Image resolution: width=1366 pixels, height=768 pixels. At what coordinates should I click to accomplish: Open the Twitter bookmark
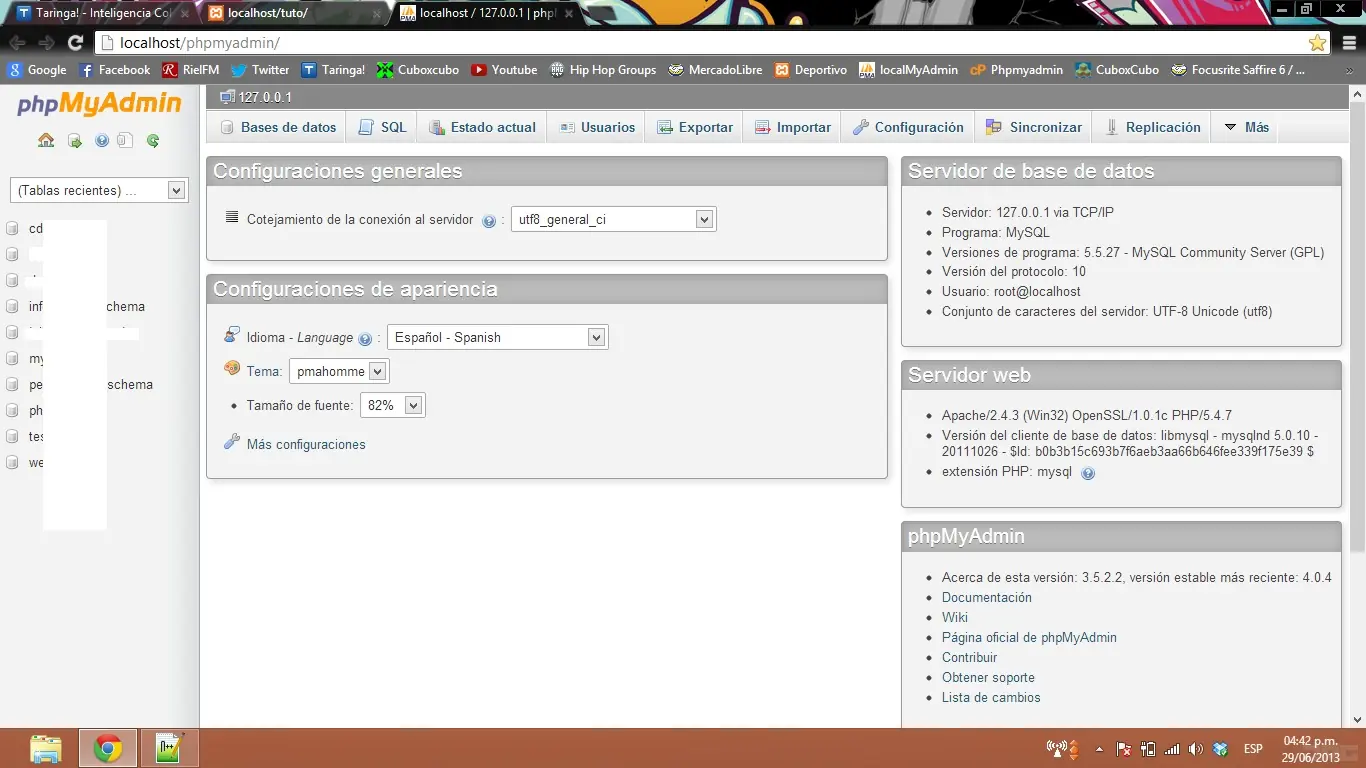[x=260, y=70]
